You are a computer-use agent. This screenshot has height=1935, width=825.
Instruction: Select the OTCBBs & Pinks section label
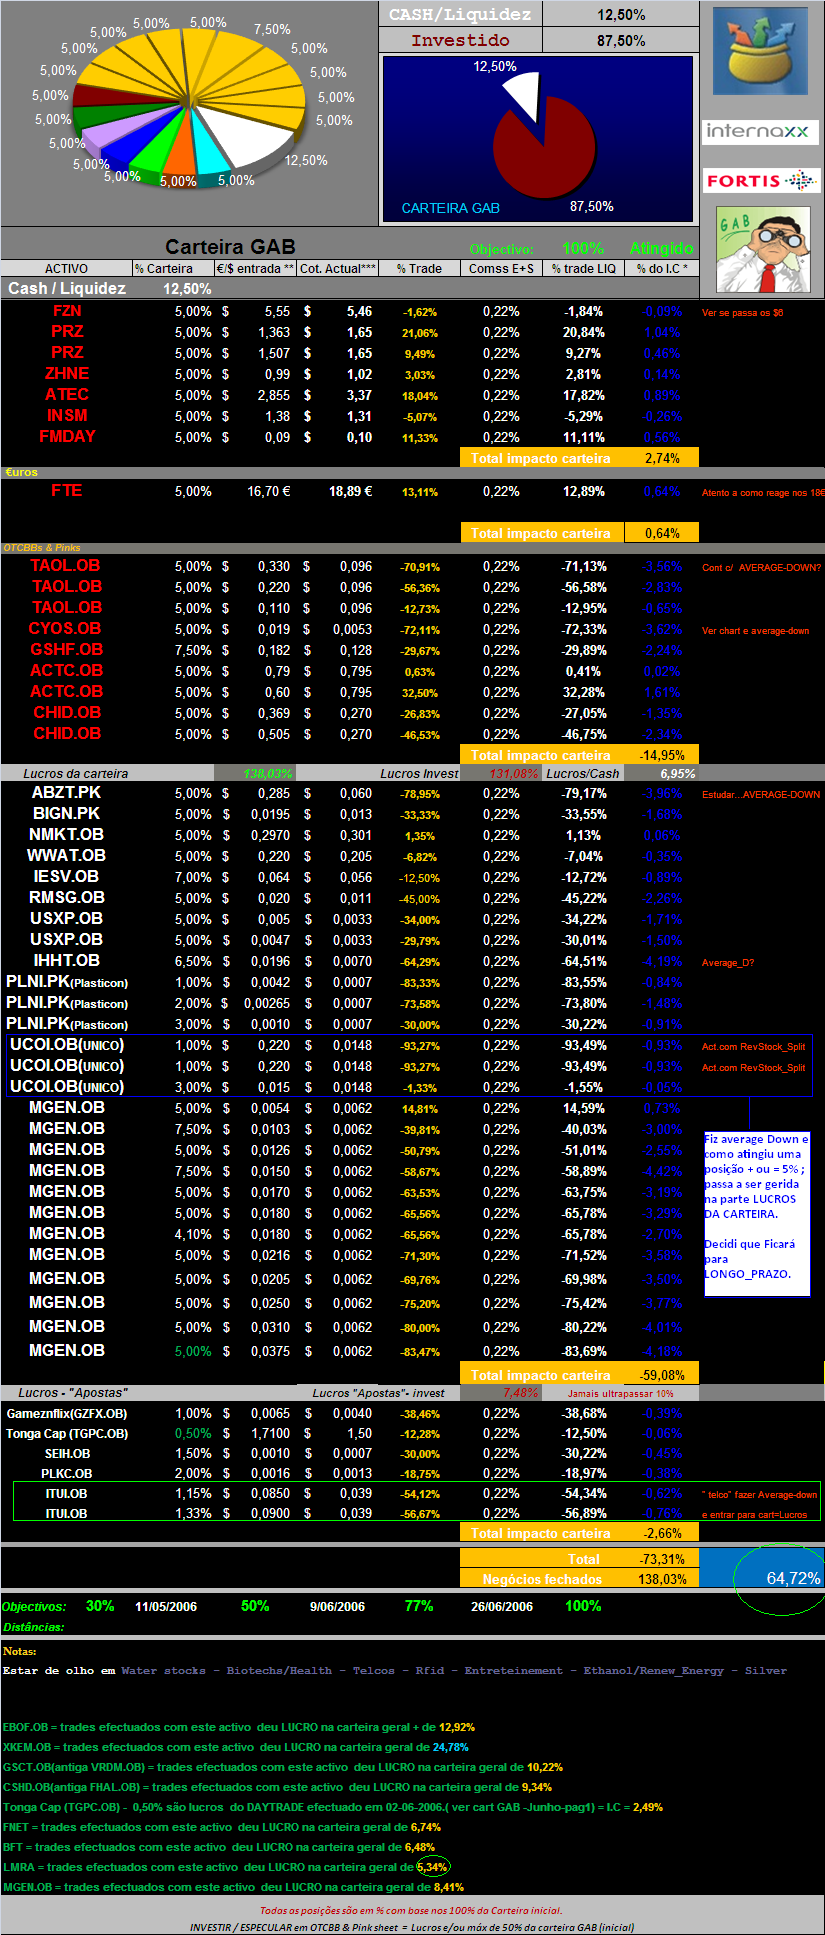[x=42, y=548]
